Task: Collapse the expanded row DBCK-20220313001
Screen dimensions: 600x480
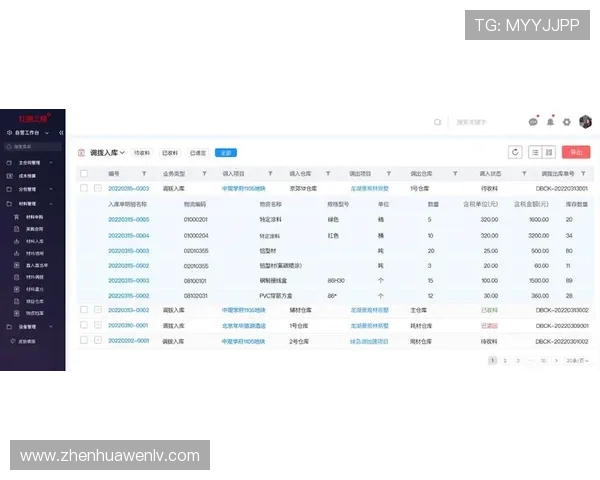Action: click(x=98, y=188)
